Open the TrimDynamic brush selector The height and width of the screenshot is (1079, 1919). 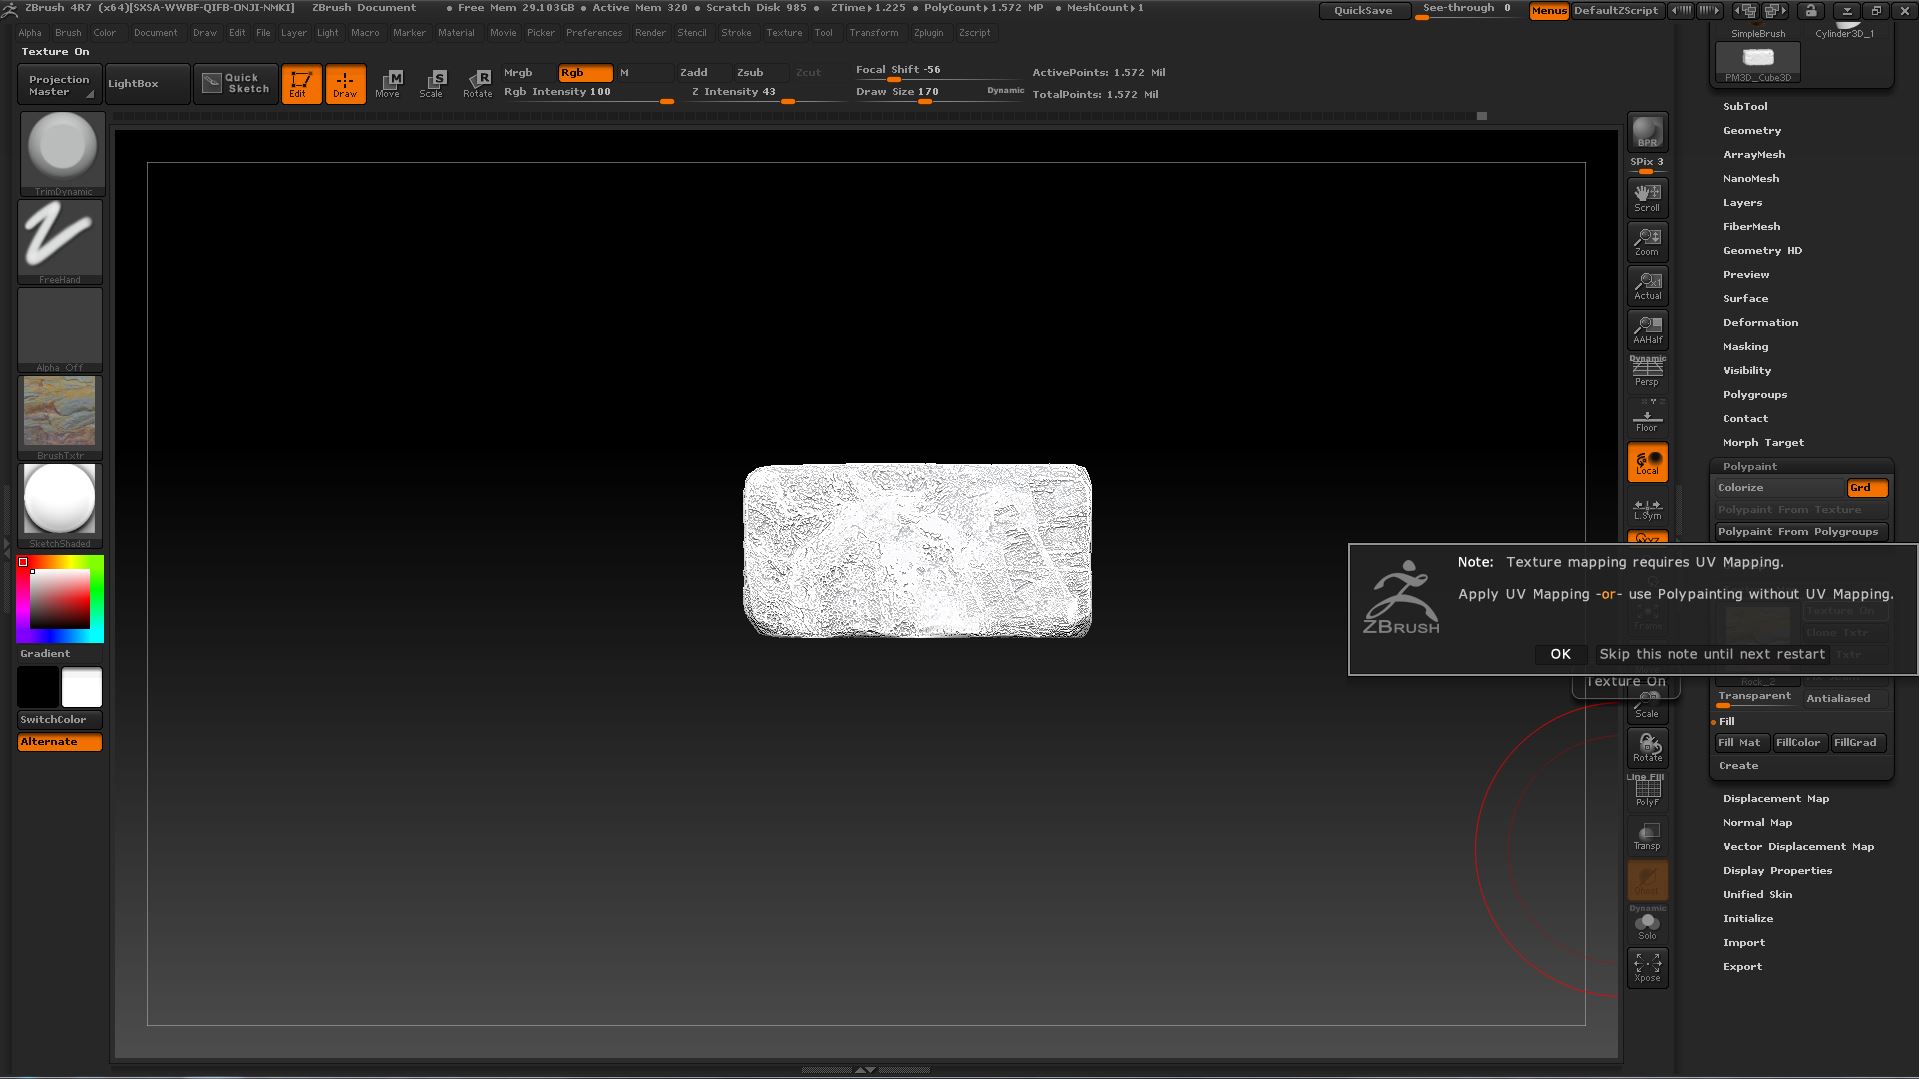61,154
